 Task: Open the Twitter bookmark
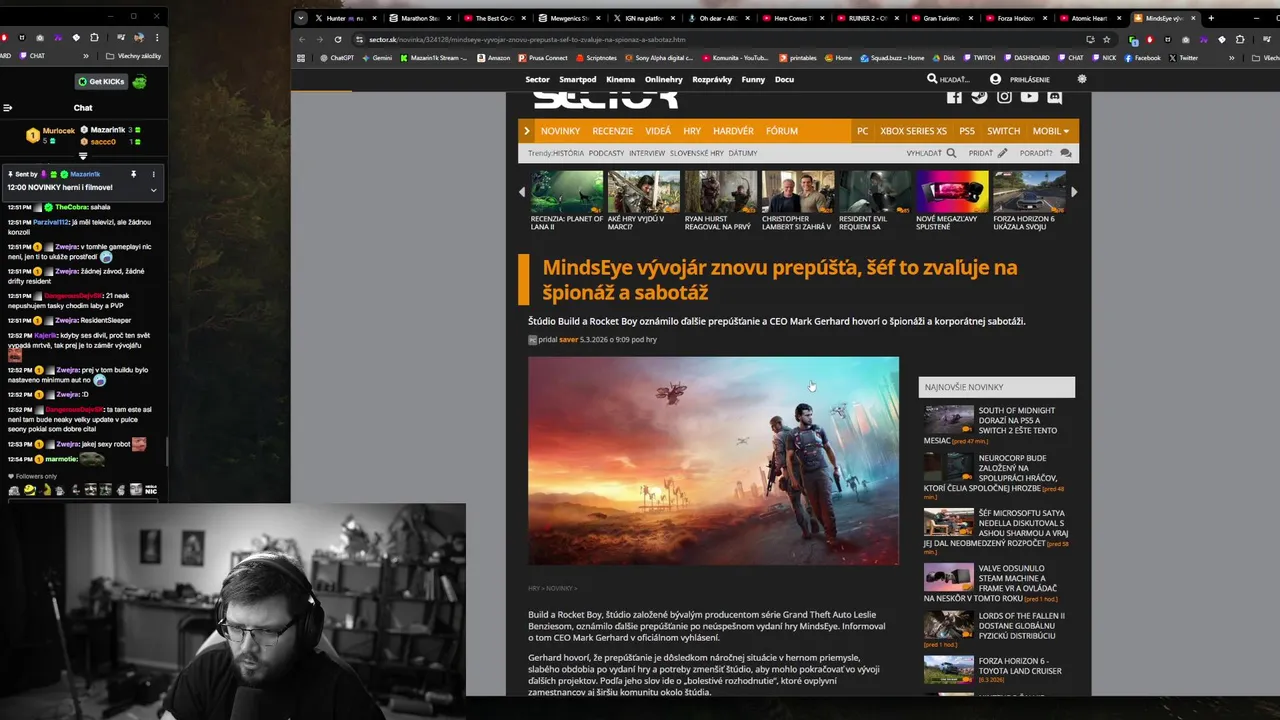(x=1183, y=58)
